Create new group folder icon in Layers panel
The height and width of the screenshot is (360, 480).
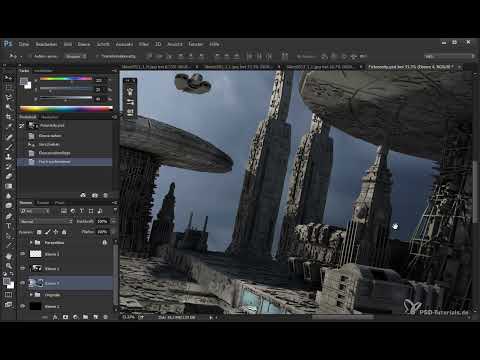tap(85, 317)
